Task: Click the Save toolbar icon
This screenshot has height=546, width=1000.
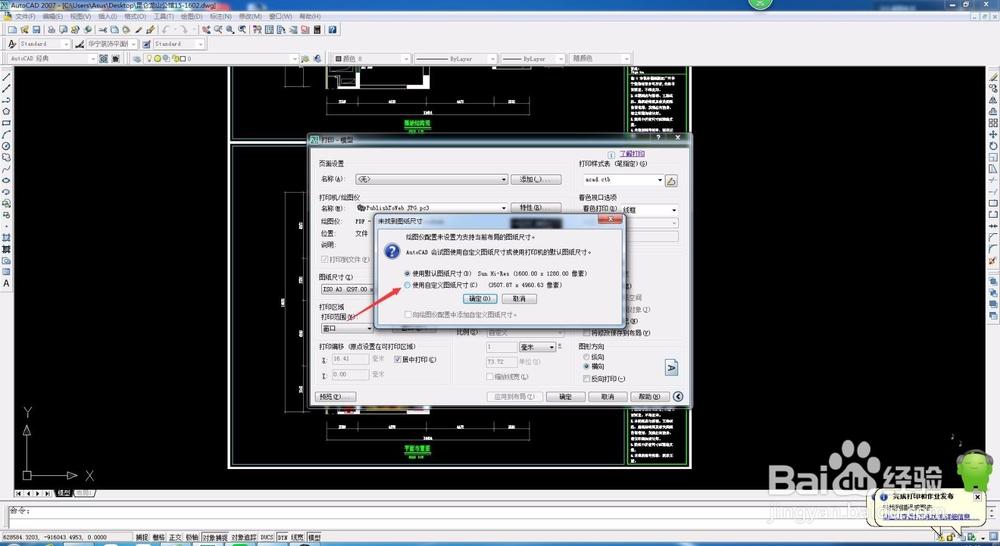Action: pyautogui.click(x=36, y=29)
